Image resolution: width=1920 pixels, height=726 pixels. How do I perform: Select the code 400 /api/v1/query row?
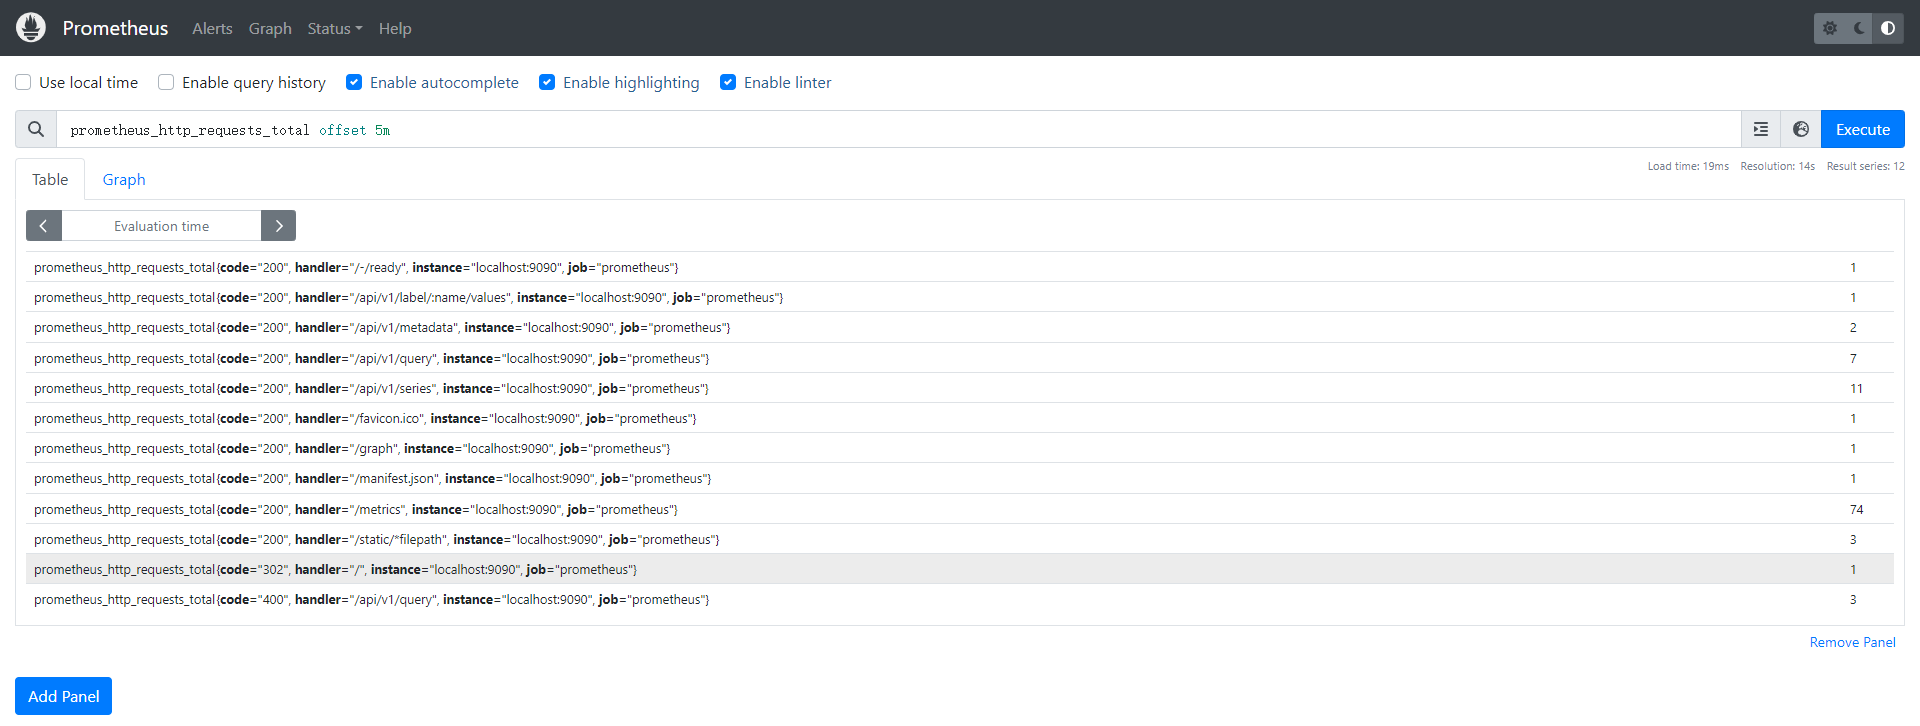[960, 599]
